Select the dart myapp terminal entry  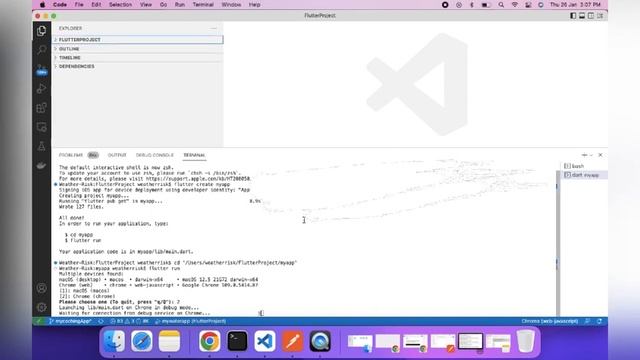tap(584, 175)
